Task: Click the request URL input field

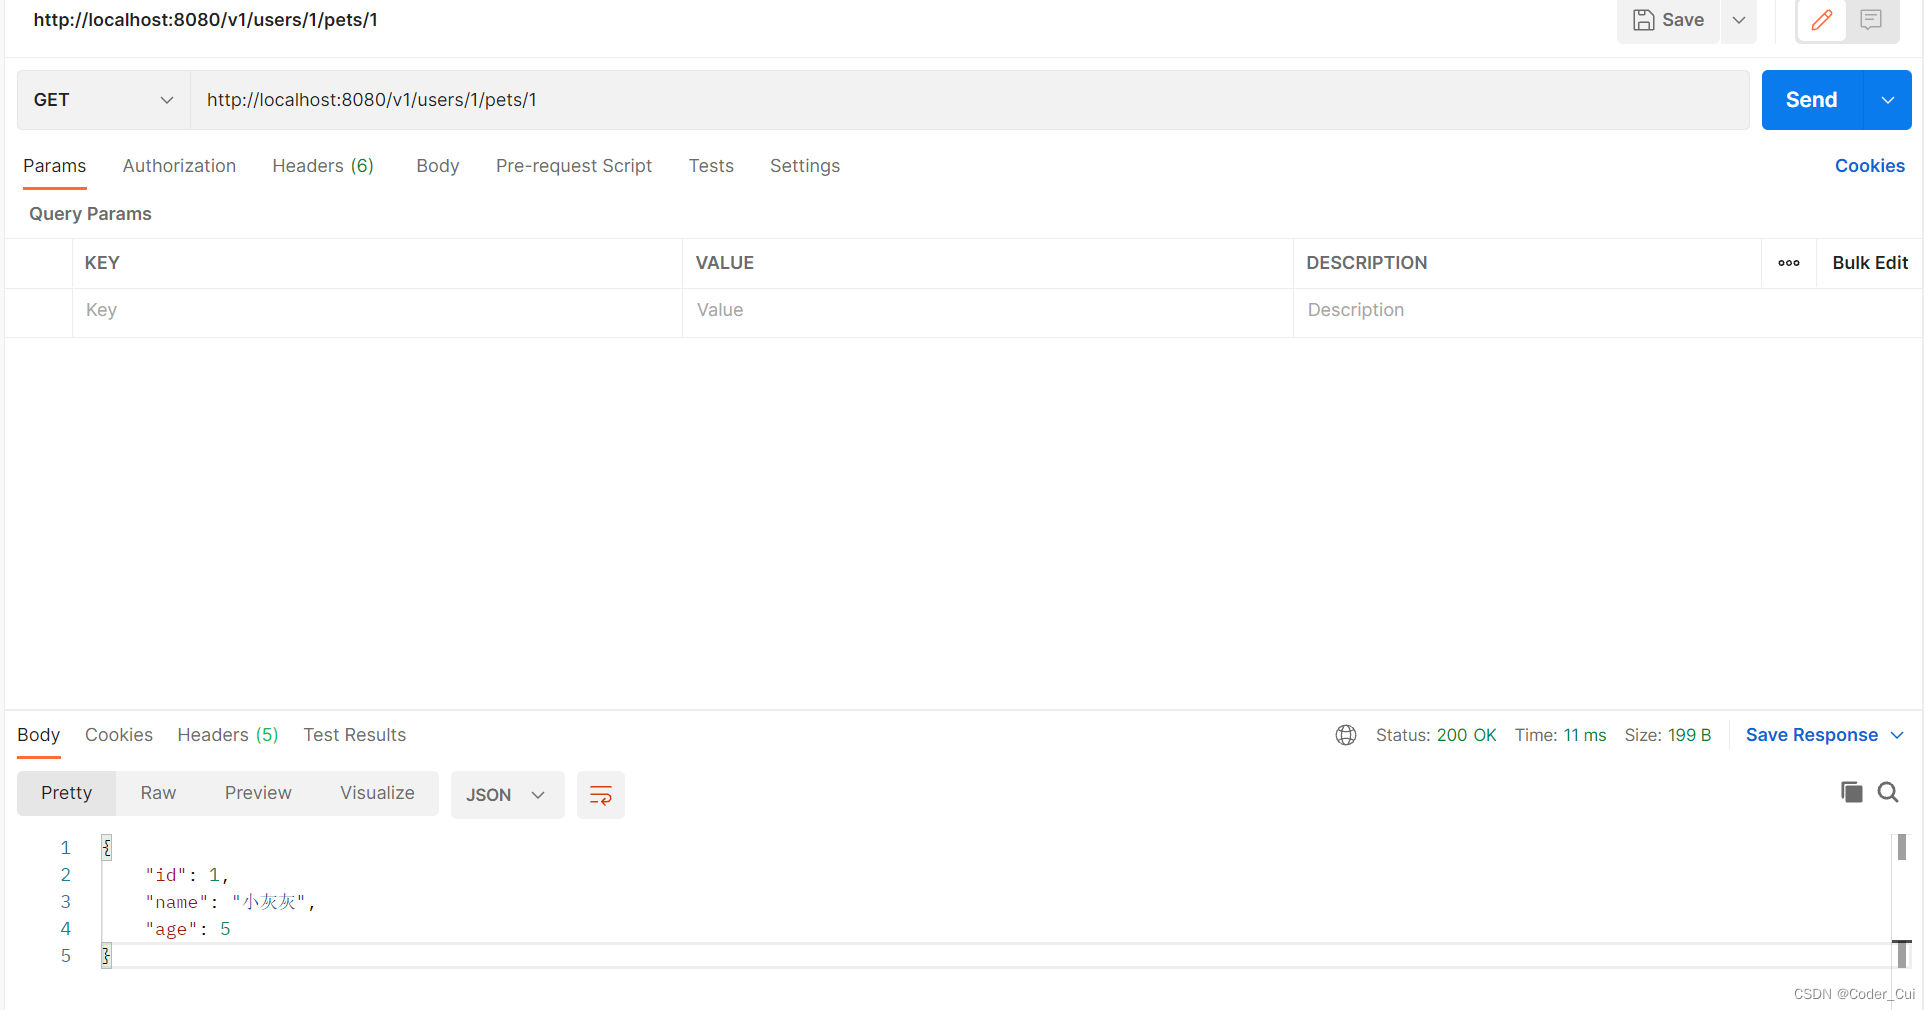Action: tap(970, 100)
